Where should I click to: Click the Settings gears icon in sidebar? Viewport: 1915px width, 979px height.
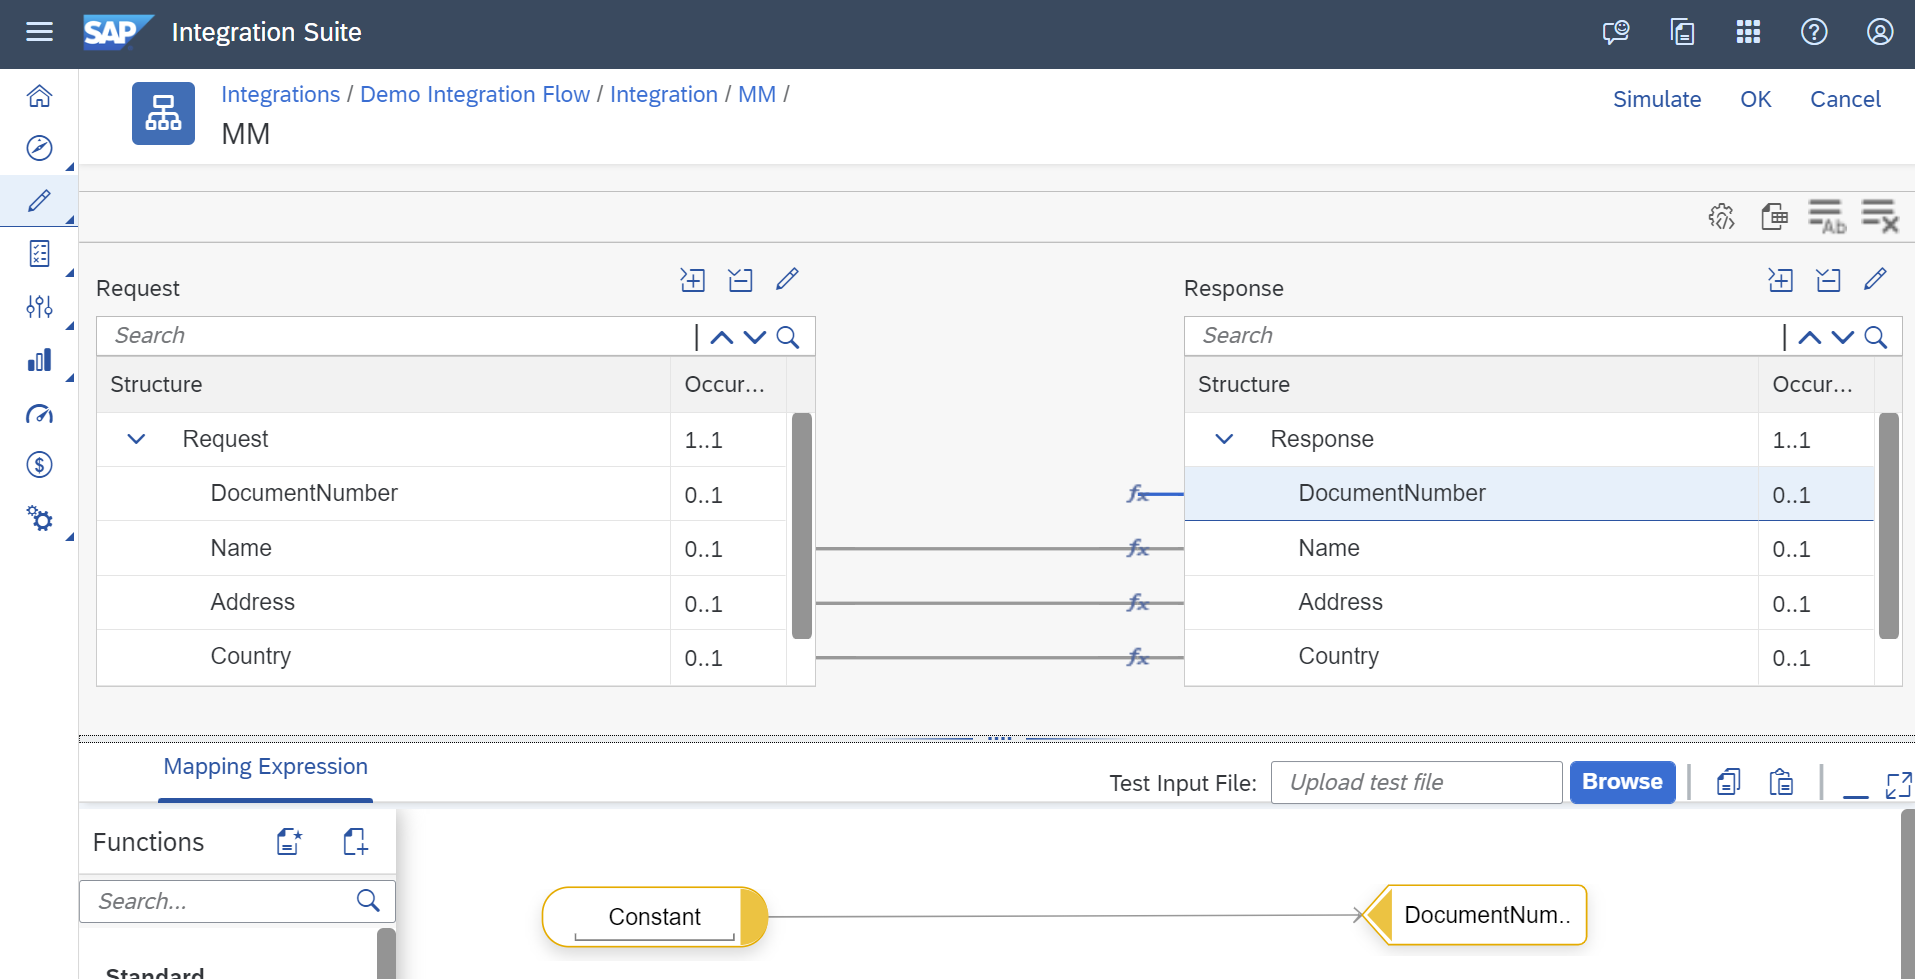[x=38, y=519]
